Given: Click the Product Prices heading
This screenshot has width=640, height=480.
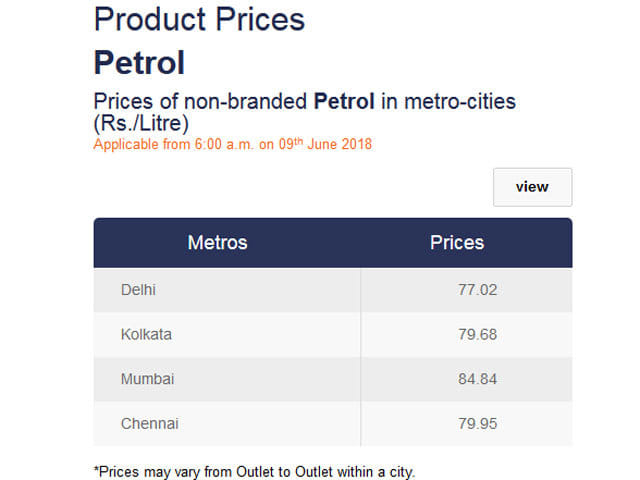Looking at the screenshot, I should tap(199, 19).
